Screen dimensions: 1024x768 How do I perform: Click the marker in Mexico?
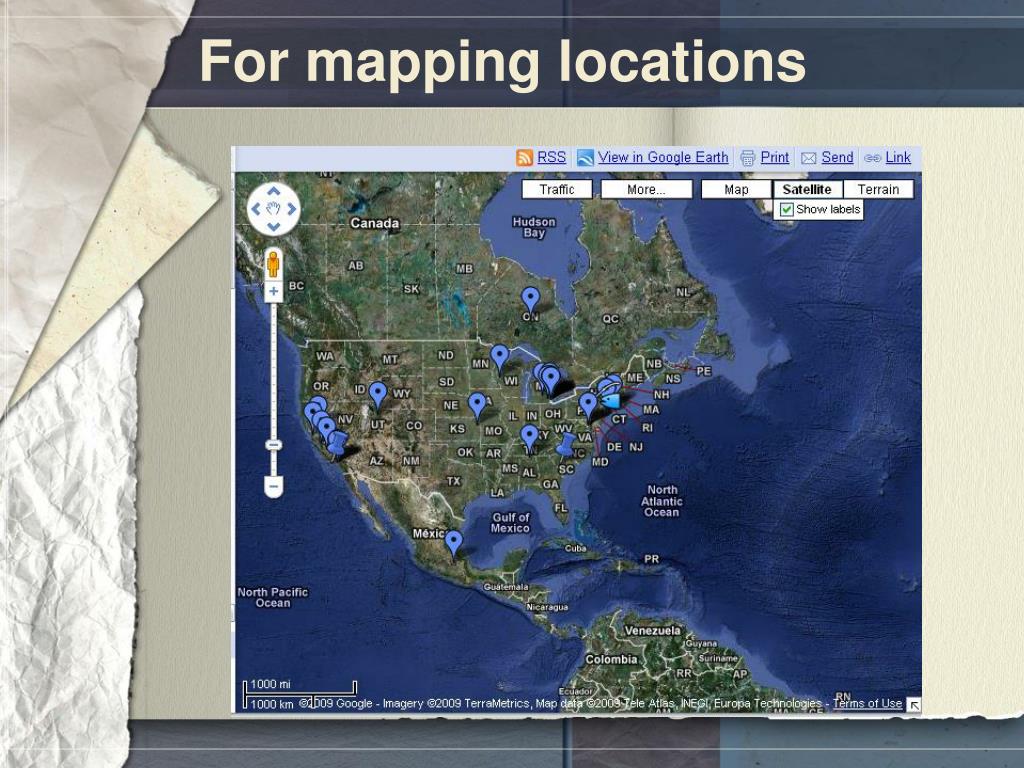(x=453, y=545)
